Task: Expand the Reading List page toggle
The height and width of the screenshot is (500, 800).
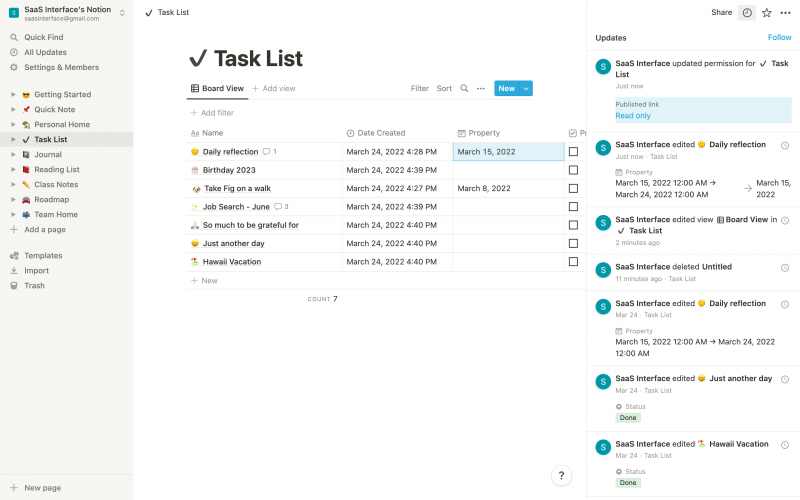Action: [x=13, y=169]
